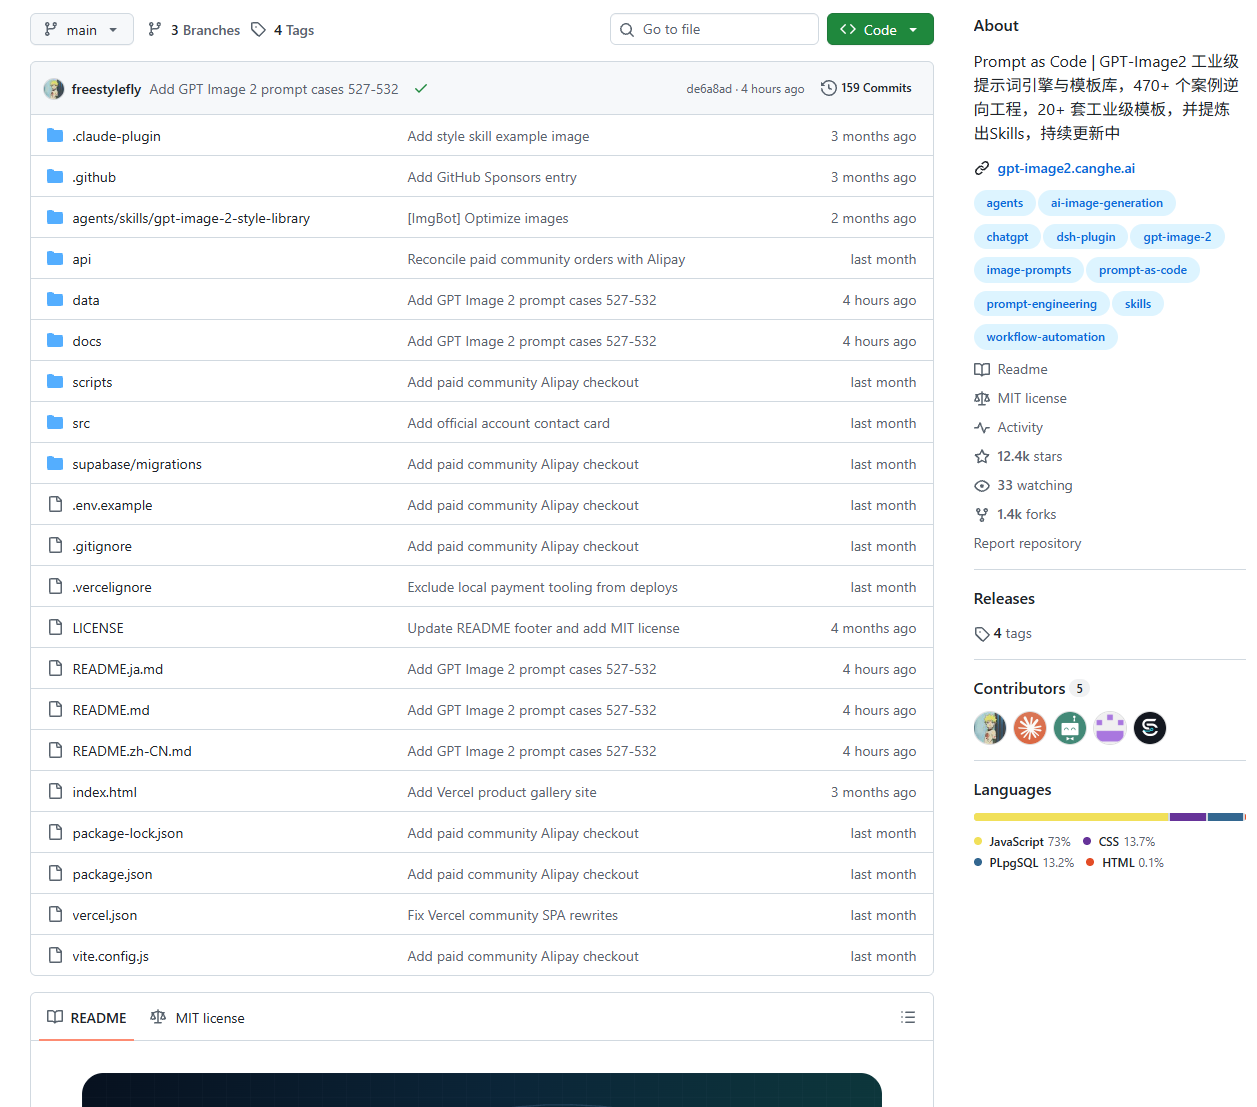Open the README outline list icon
Screen dimensions: 1257x1107
pos(908,1017)
